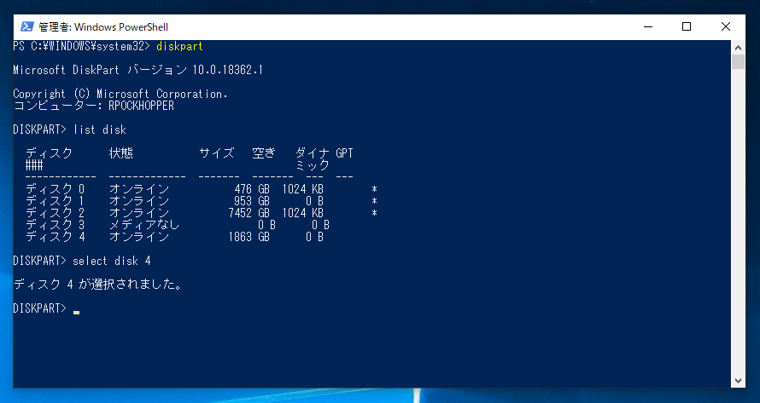This screenshot has height=403, width=760.
Task: Click the 'ディスク 1' row label
Action: pyautogui.click(x=55, y=201)
